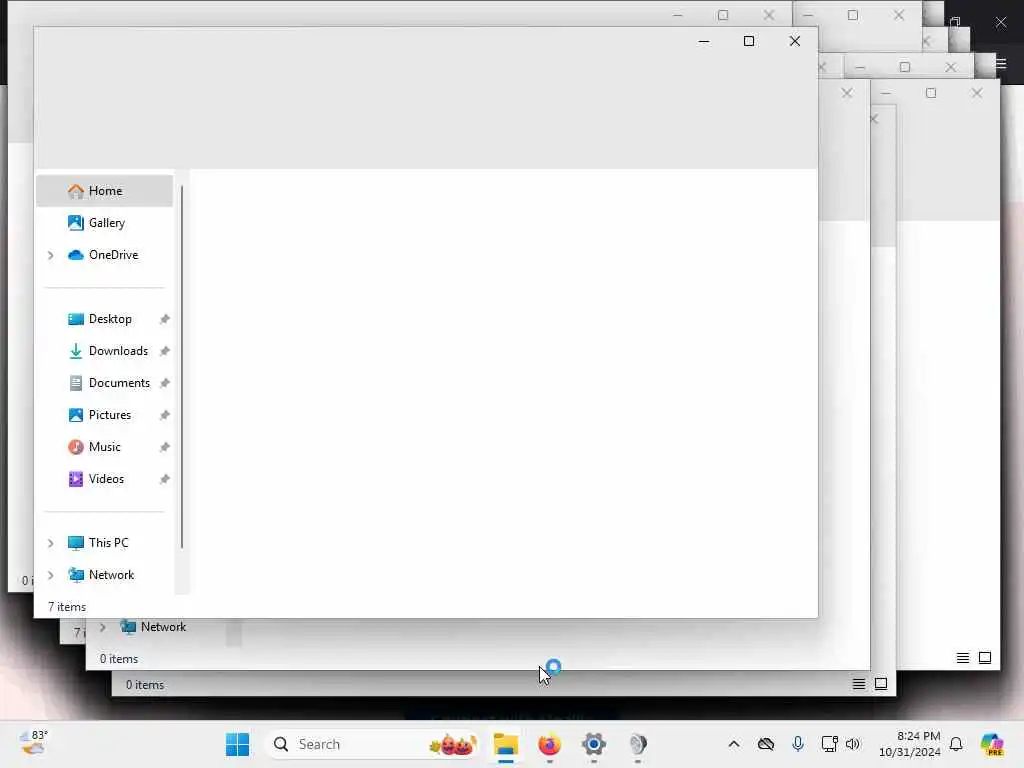Image resolution: width=1024 pixels, height=768 pixels.
Task: Open Home in the front Explorer sidebar
Action: pyautogui.click(x=104, y=191)
